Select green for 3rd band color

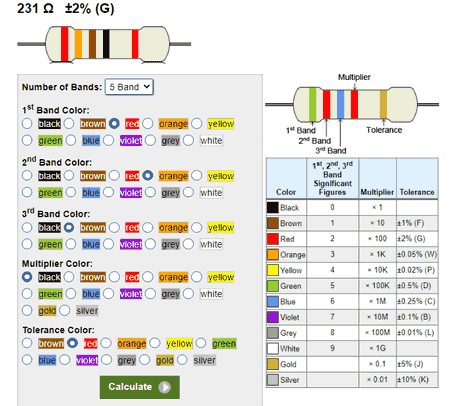[x=27, y=244]
